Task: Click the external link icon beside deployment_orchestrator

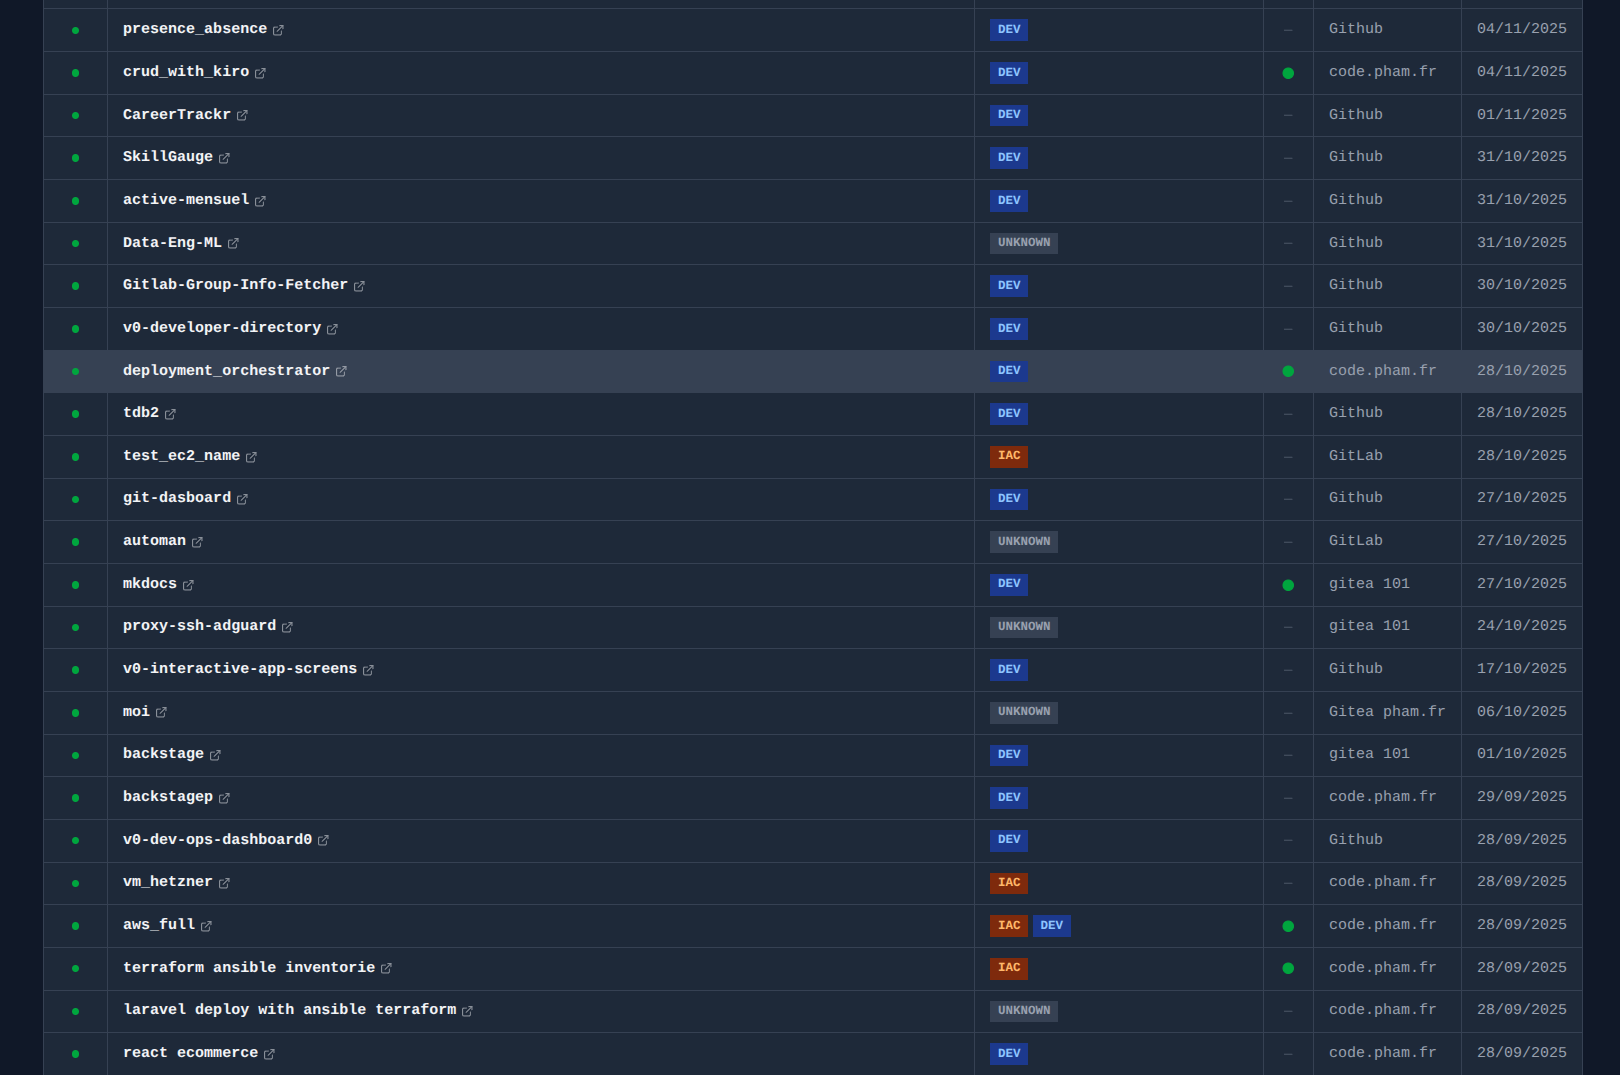Action: [341, 371]
